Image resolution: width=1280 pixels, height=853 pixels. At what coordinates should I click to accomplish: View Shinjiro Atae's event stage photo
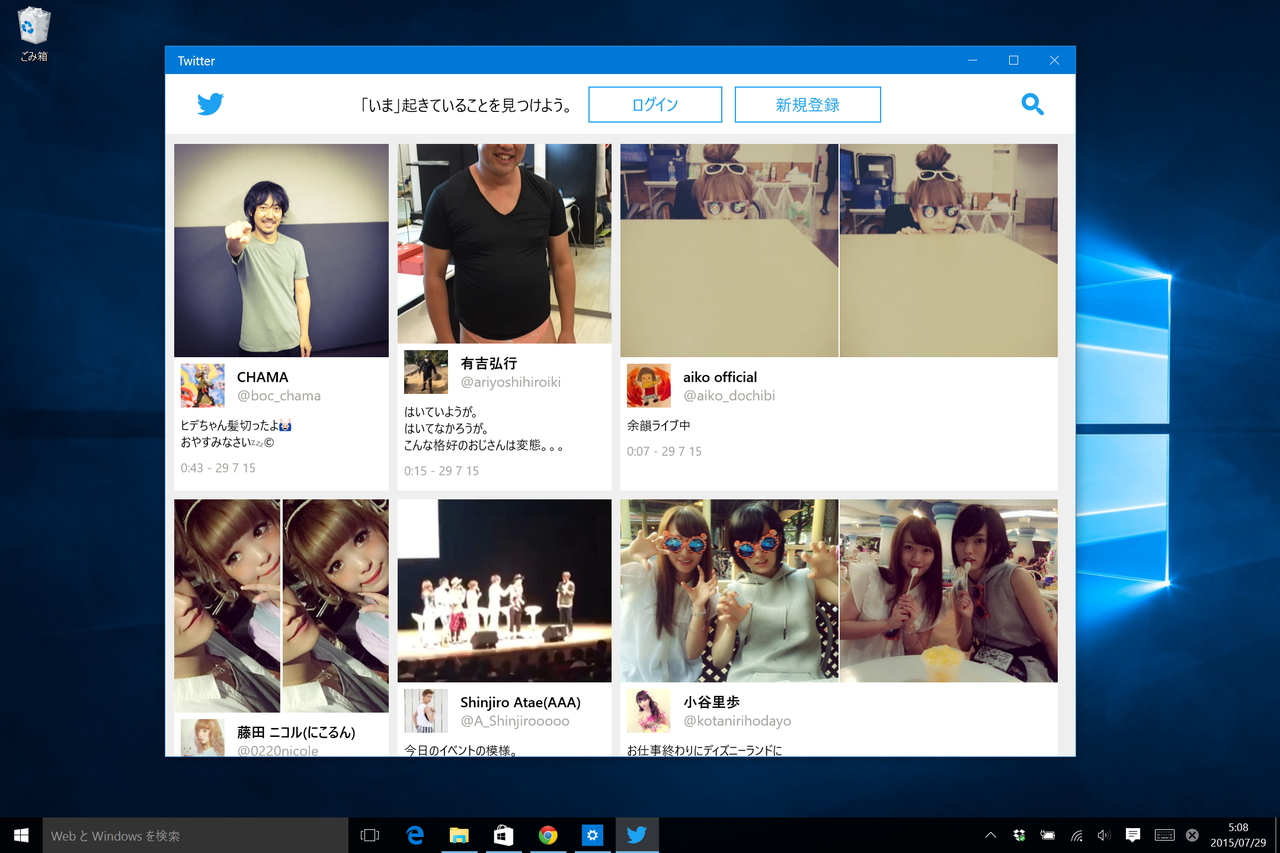click(503, 591)
